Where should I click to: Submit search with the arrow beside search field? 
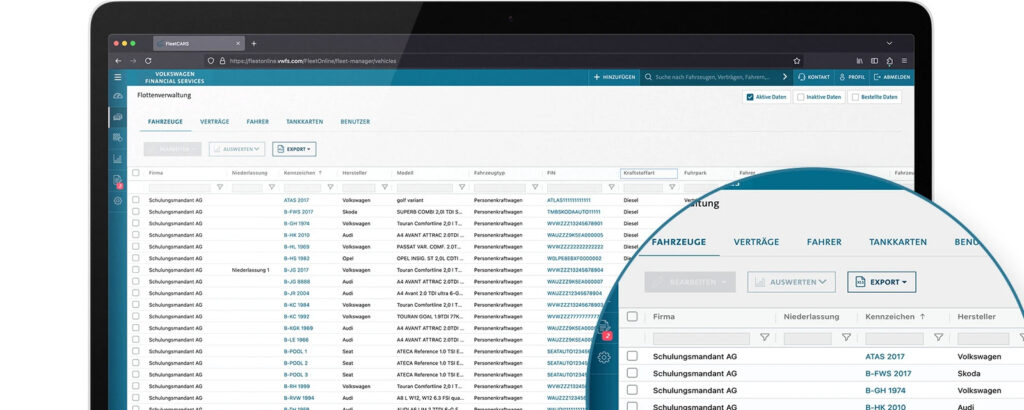coord(785,77)
